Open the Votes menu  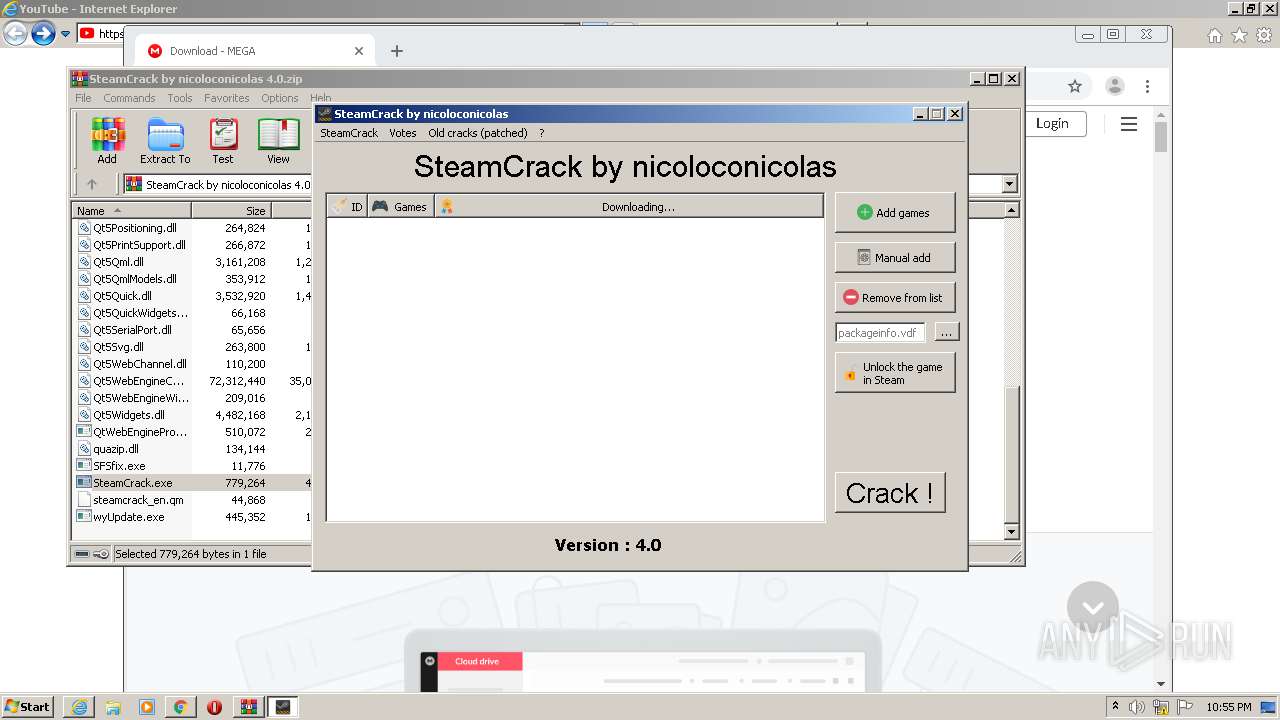(x=403, y=133)
